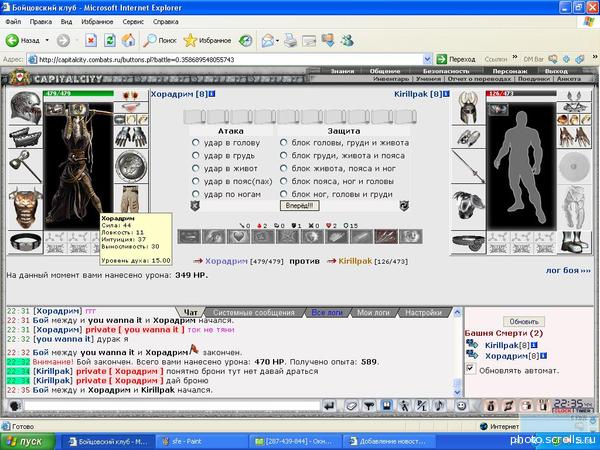Click the heart combat technique icon
Image resolution: width=600 pixels, height=450 pixels.
click(238, 236)
